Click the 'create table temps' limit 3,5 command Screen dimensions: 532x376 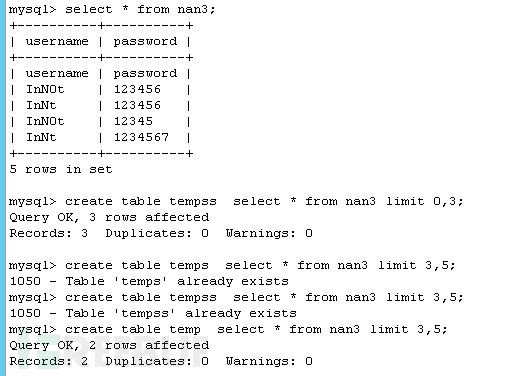(232, 265)
